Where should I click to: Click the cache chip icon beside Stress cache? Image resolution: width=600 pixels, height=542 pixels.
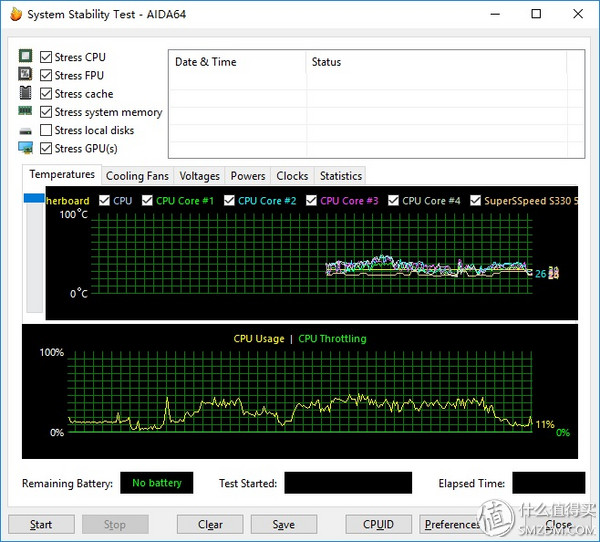click(26, 93)
